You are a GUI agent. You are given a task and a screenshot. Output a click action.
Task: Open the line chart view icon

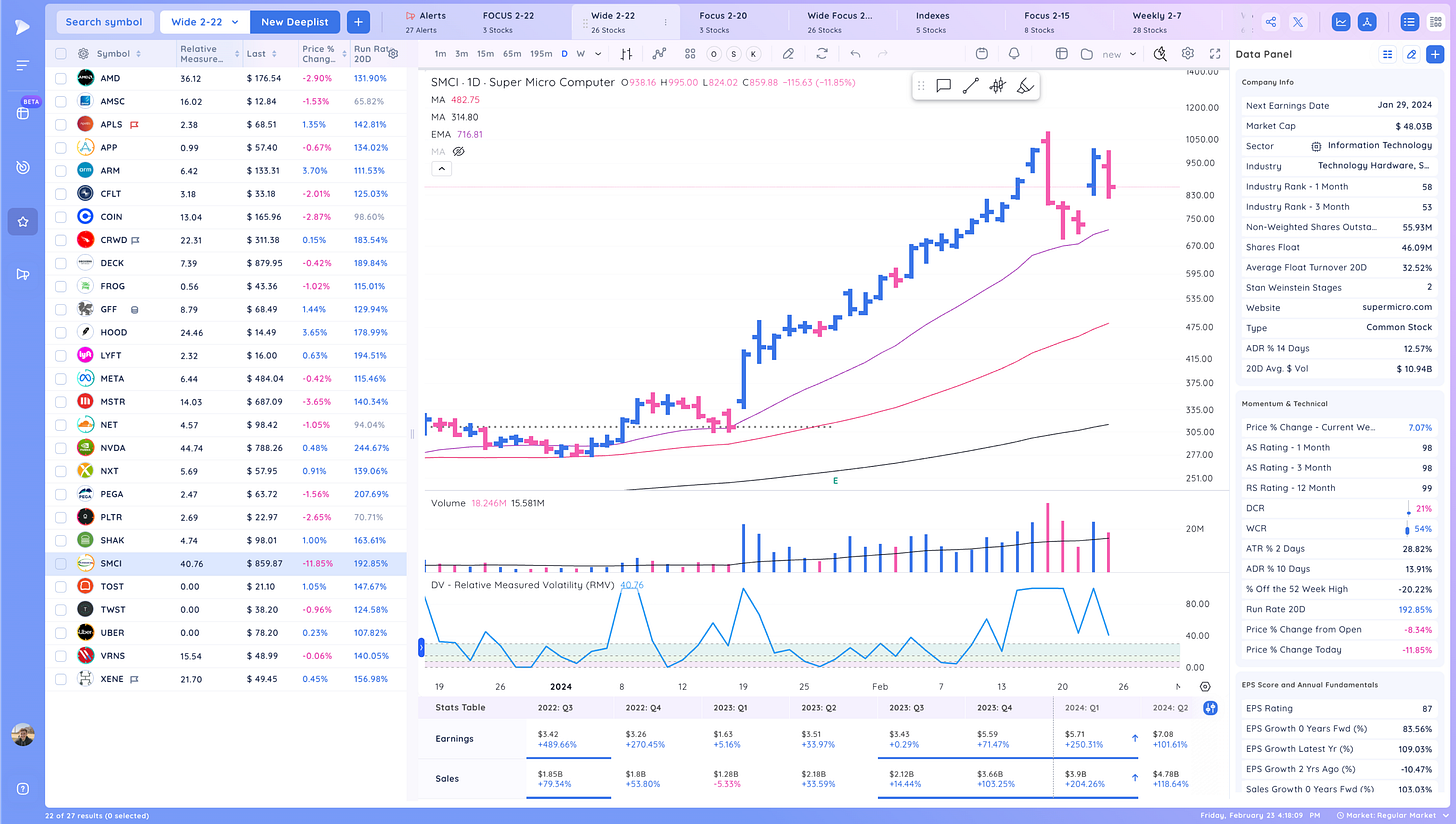[1340, 21]
